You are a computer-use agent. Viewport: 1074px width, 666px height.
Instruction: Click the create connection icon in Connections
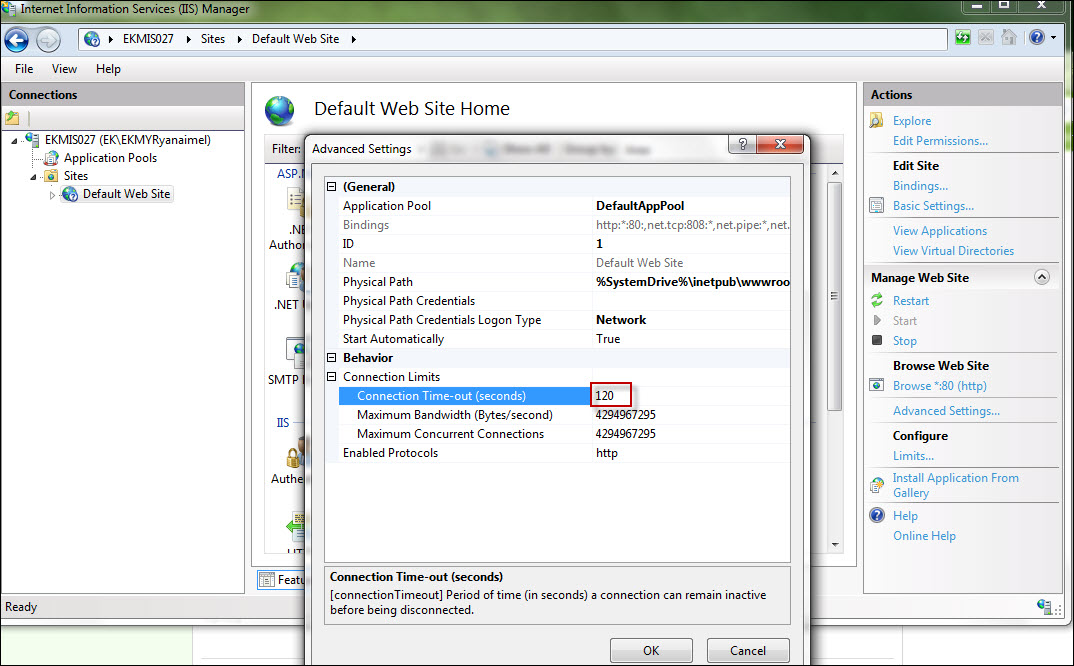tap(12, 118)
